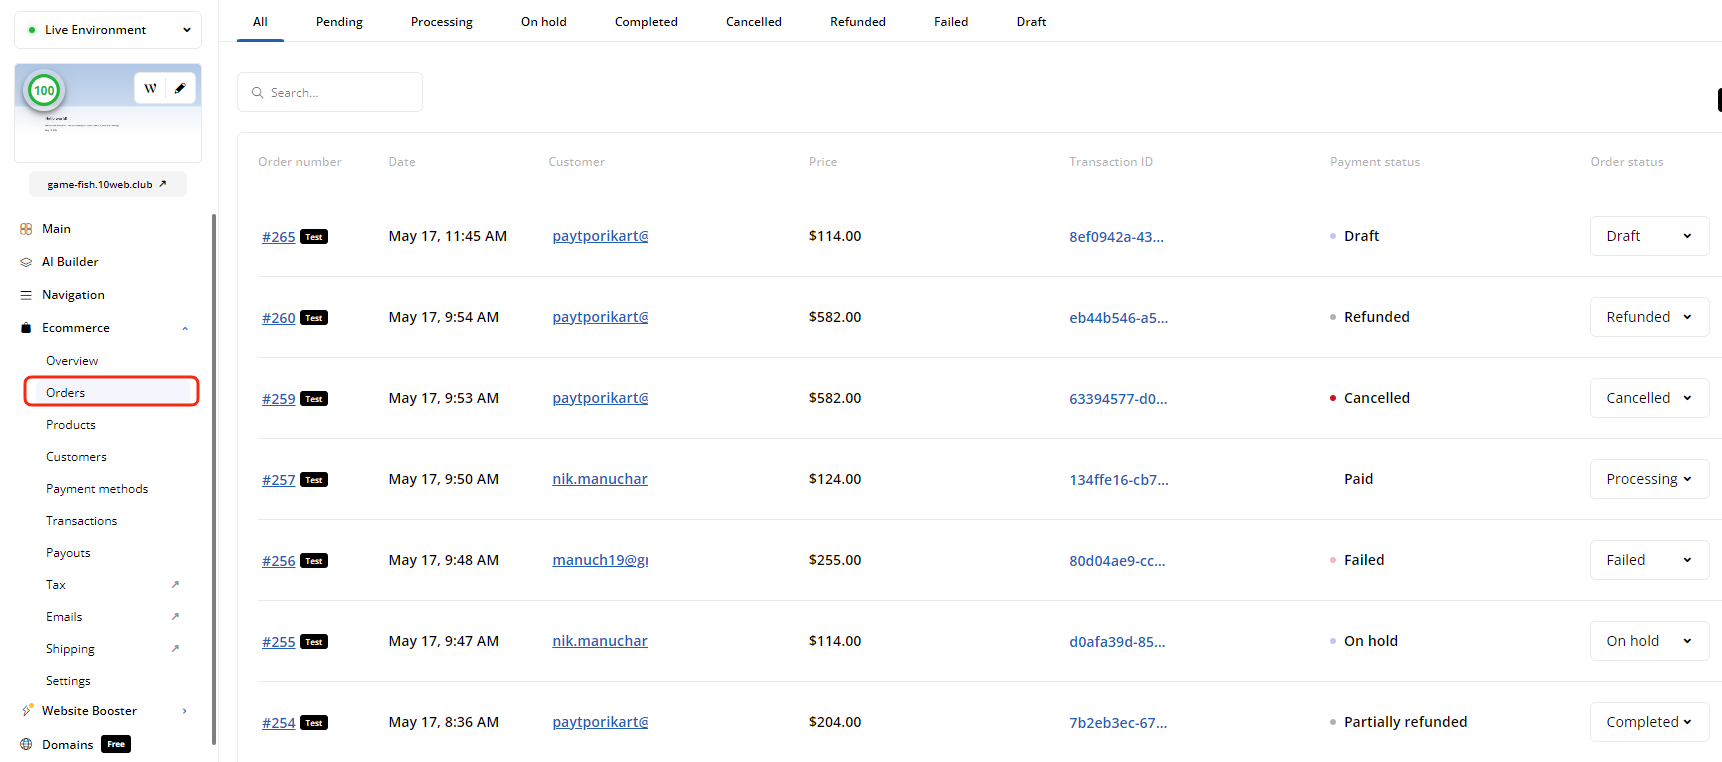Open the game-fish.10web.club site link
This screenshot has width=1722, height=762.
pyautogui.click(x=107, y=184)
